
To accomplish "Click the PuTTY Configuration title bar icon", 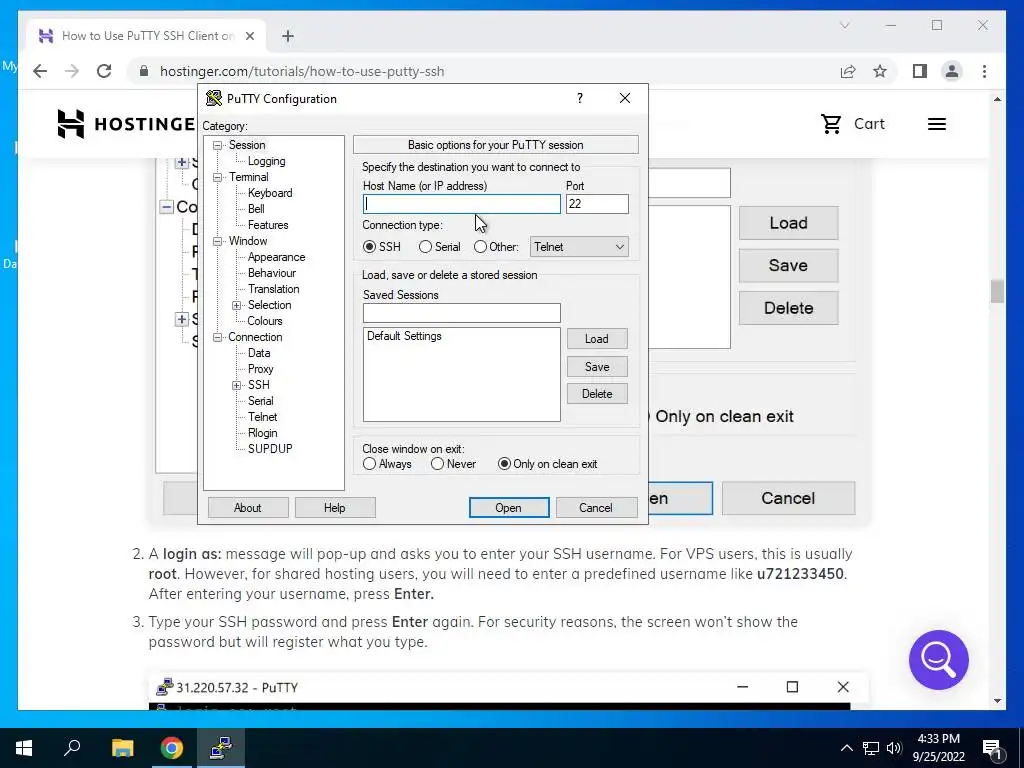I will (214, 99).
